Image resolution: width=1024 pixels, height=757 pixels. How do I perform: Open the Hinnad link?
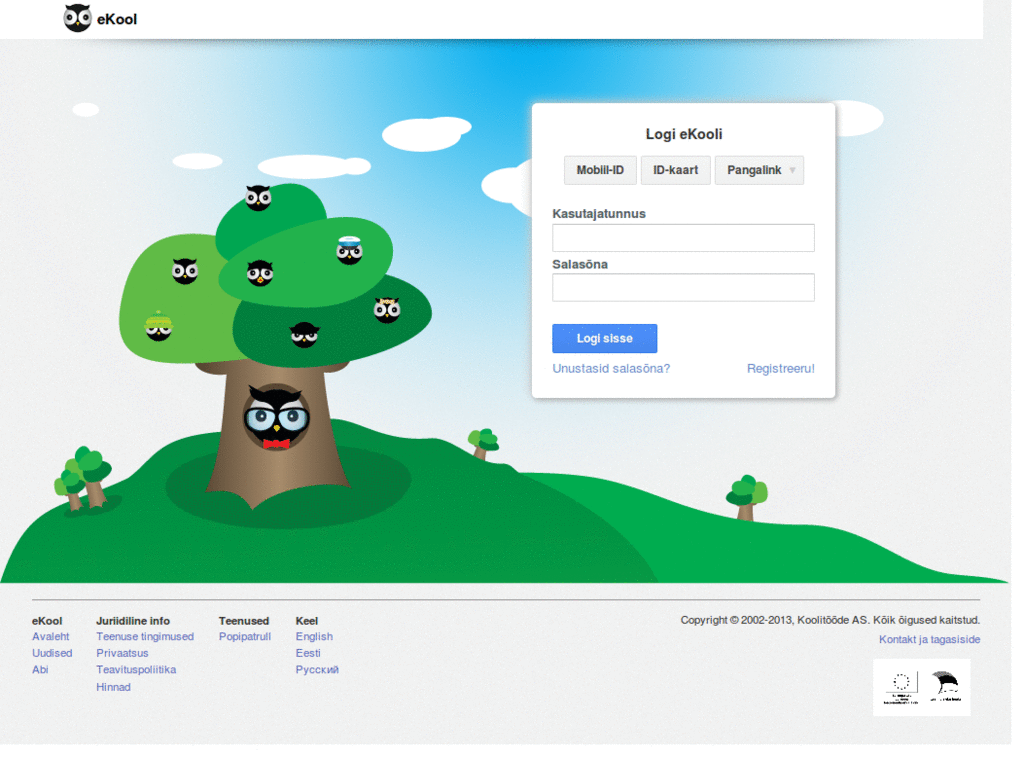(x=113, y=687)
